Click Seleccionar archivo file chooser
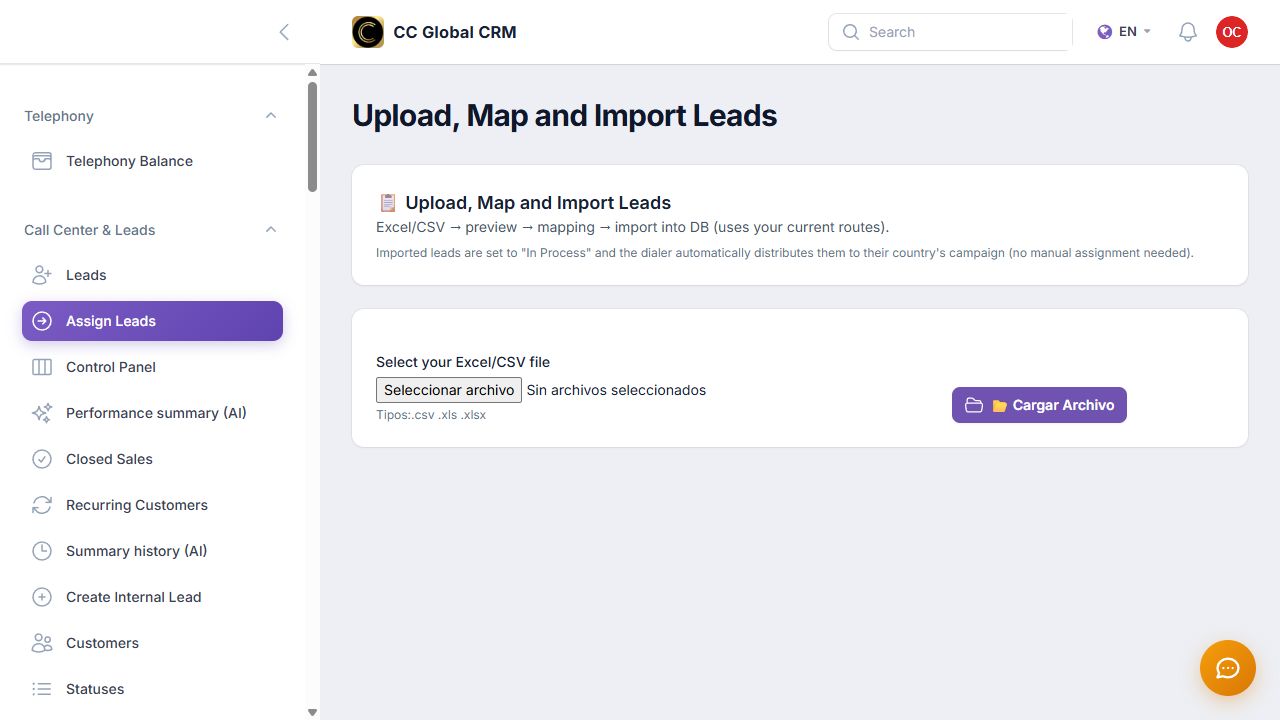This screenshot has width=1280, height=720. (x=449, y=390)
